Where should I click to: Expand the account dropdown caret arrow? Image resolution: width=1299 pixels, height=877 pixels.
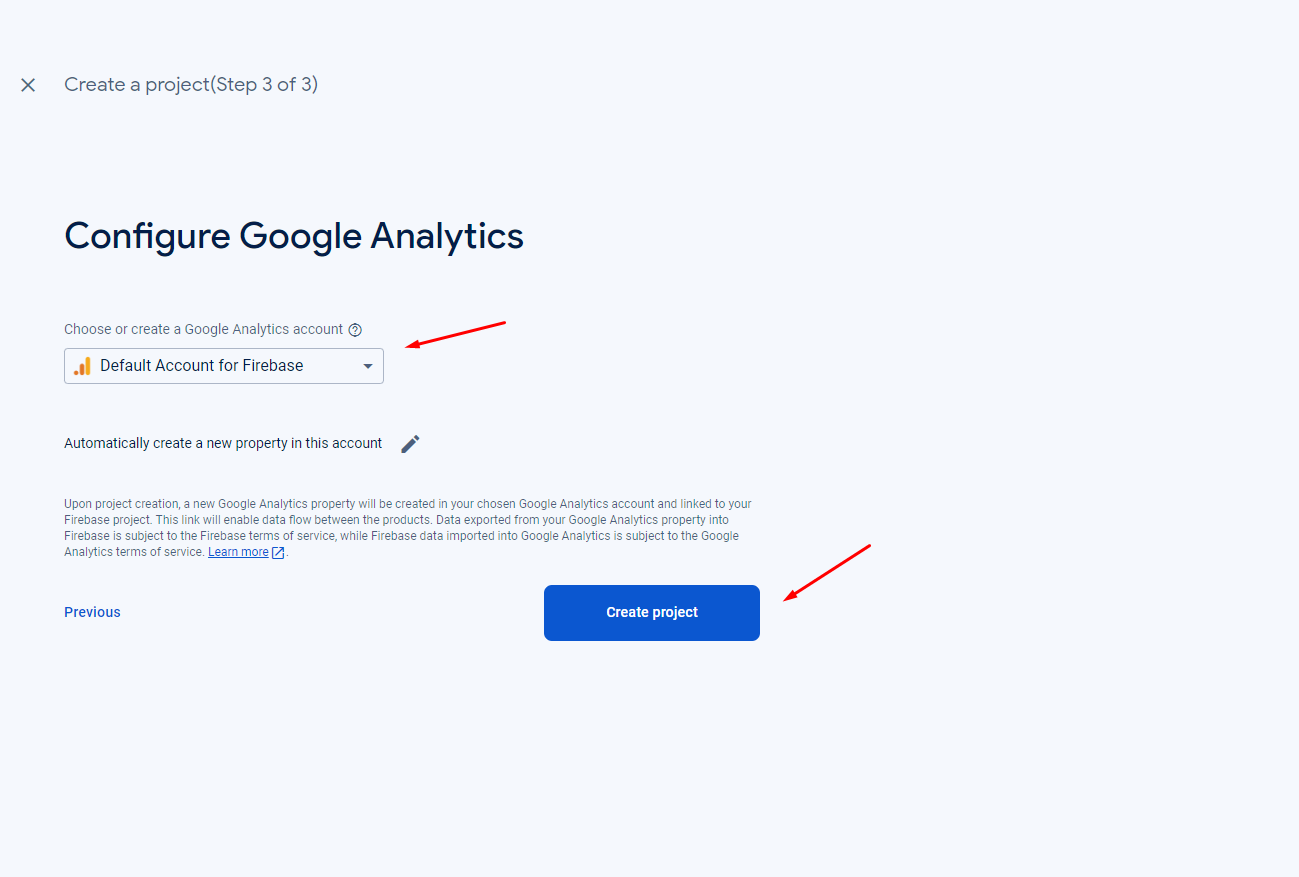368,366
